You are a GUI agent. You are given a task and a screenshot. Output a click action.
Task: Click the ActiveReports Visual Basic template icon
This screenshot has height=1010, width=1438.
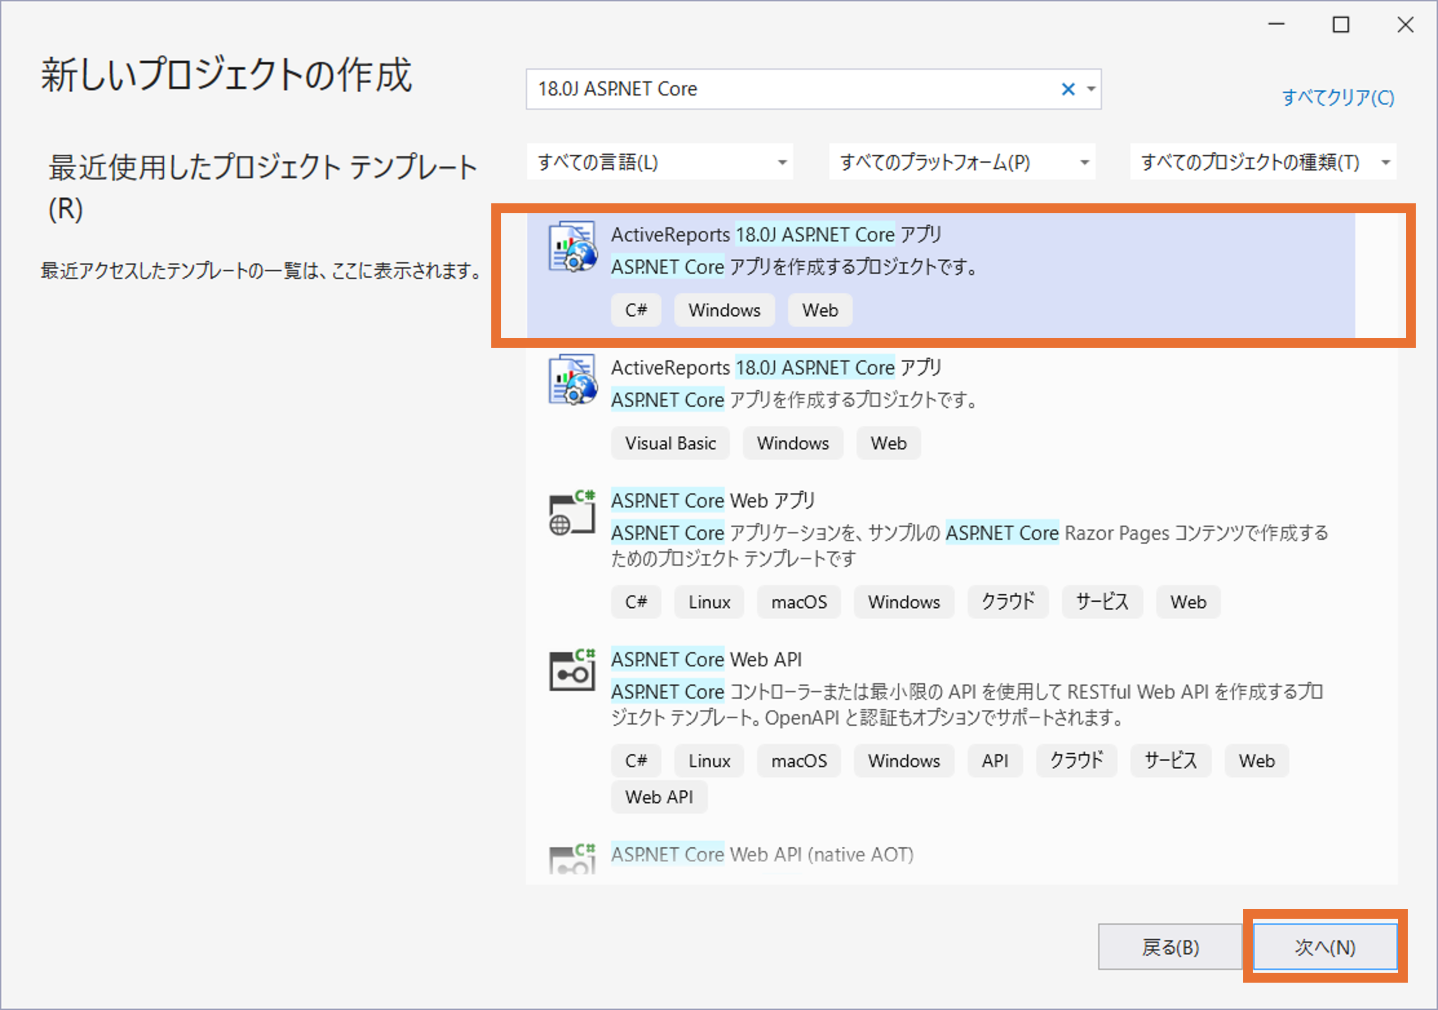tap(570, 383)
